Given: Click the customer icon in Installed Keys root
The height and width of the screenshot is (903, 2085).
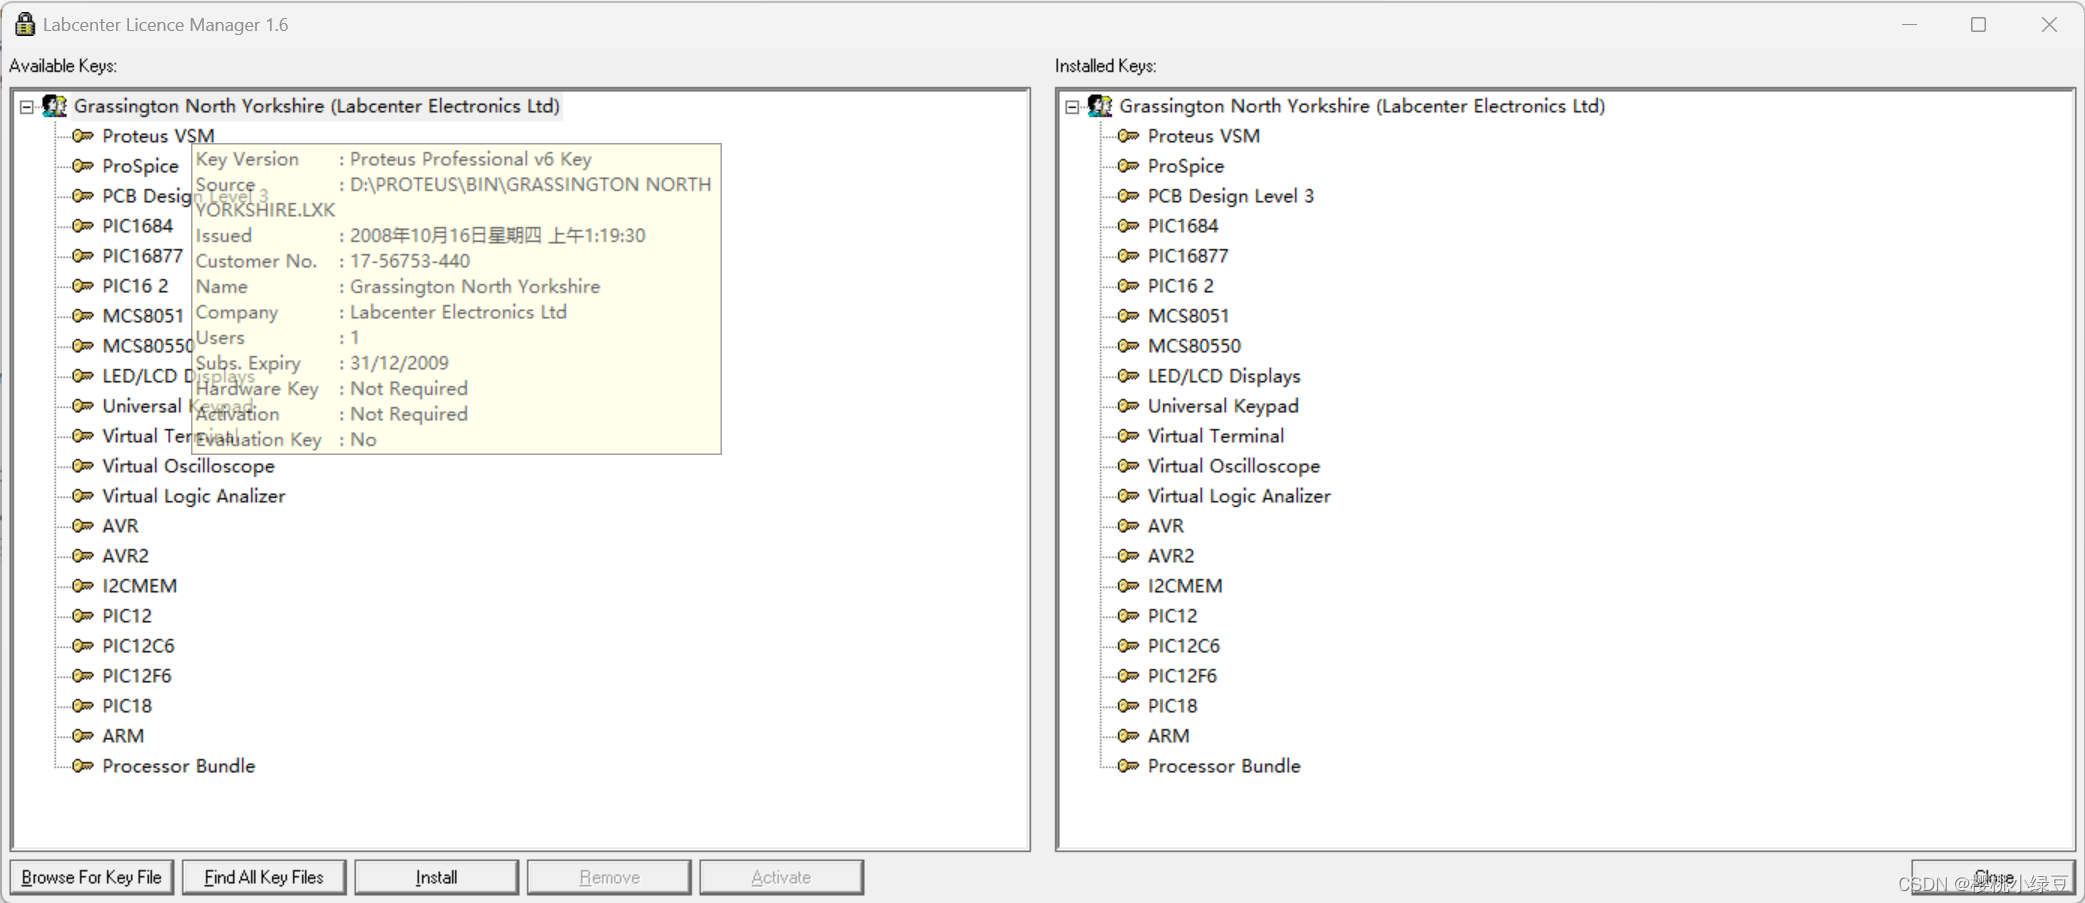Looking at the screenshot, I should 1100,106.
